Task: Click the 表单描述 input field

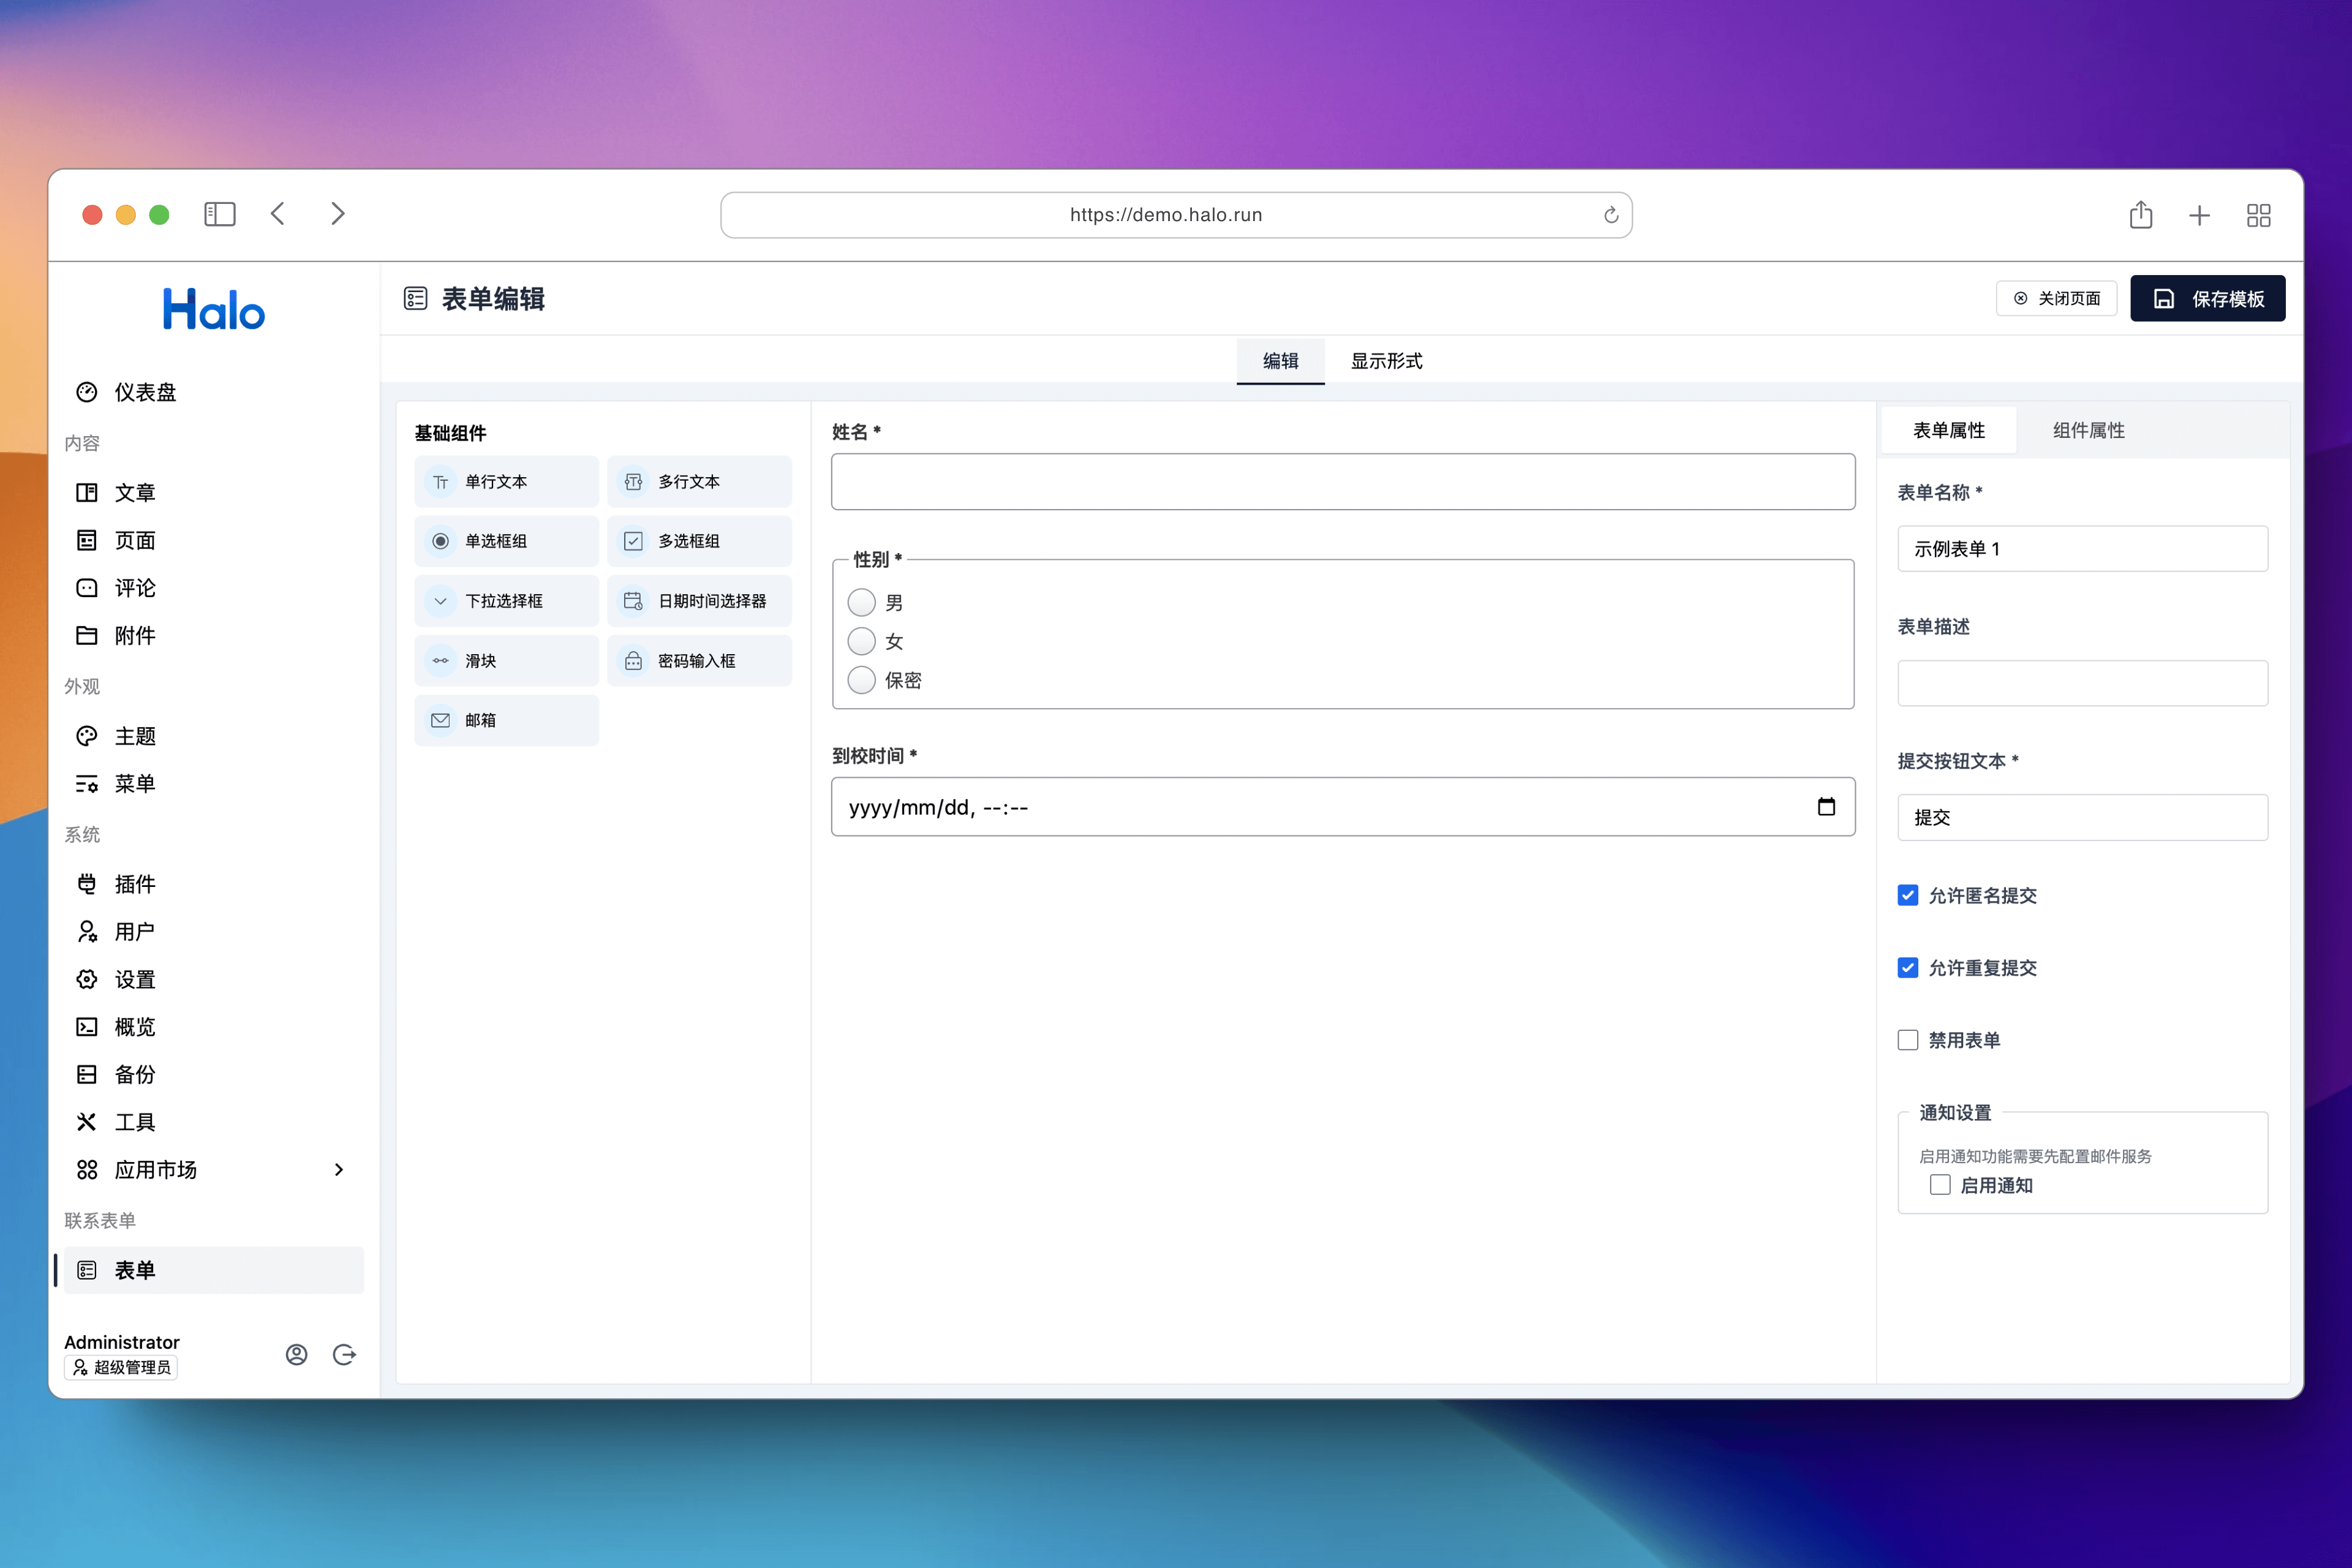Action: point(2082,683)
